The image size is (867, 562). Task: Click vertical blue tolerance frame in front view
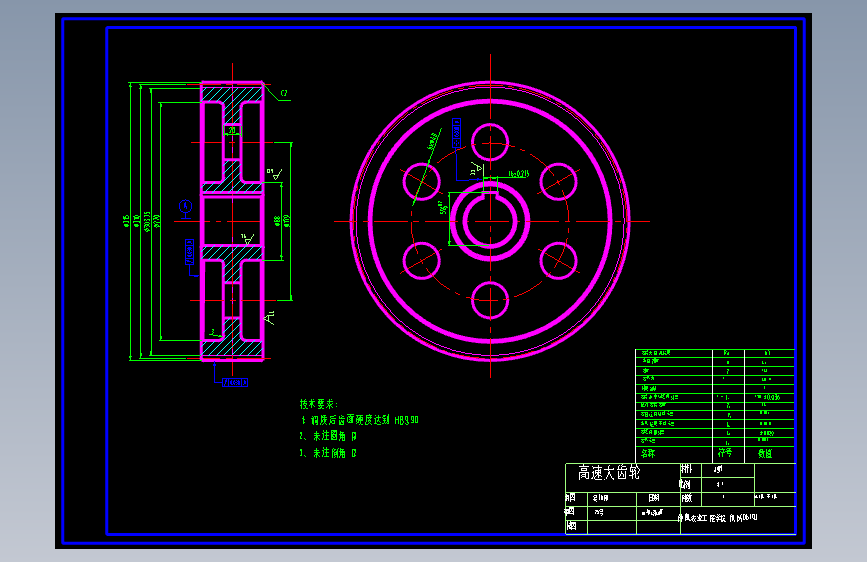coord(456,133)
